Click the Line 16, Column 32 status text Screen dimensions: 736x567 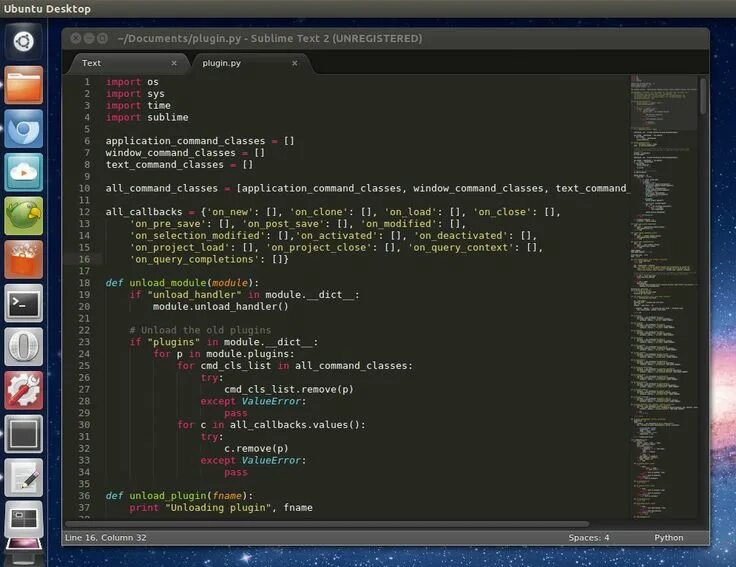tap(106, 537)
